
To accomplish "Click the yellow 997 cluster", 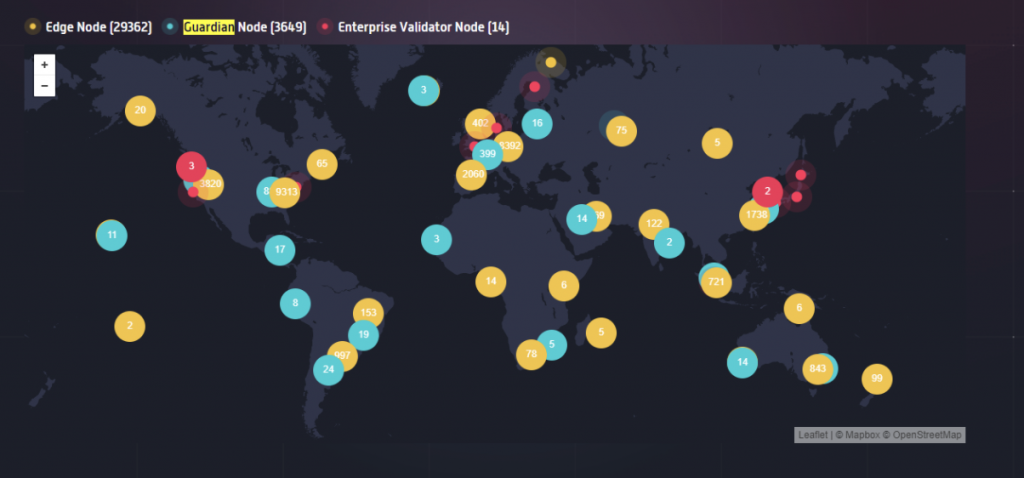I will pyautogui.click(x=344, y=355).
